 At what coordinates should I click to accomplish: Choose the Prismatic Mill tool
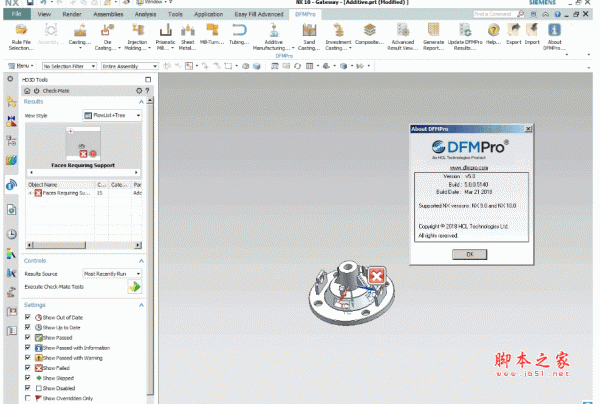166,37
